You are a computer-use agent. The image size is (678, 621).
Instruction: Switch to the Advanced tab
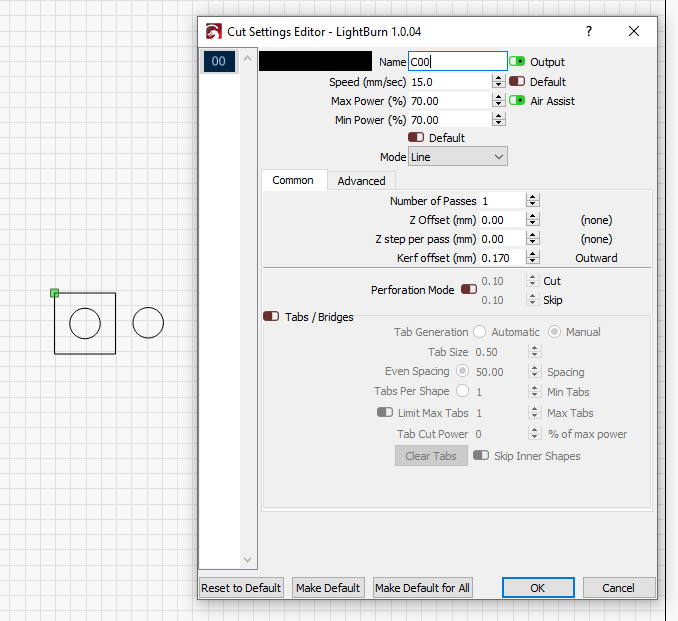point(361,181)
